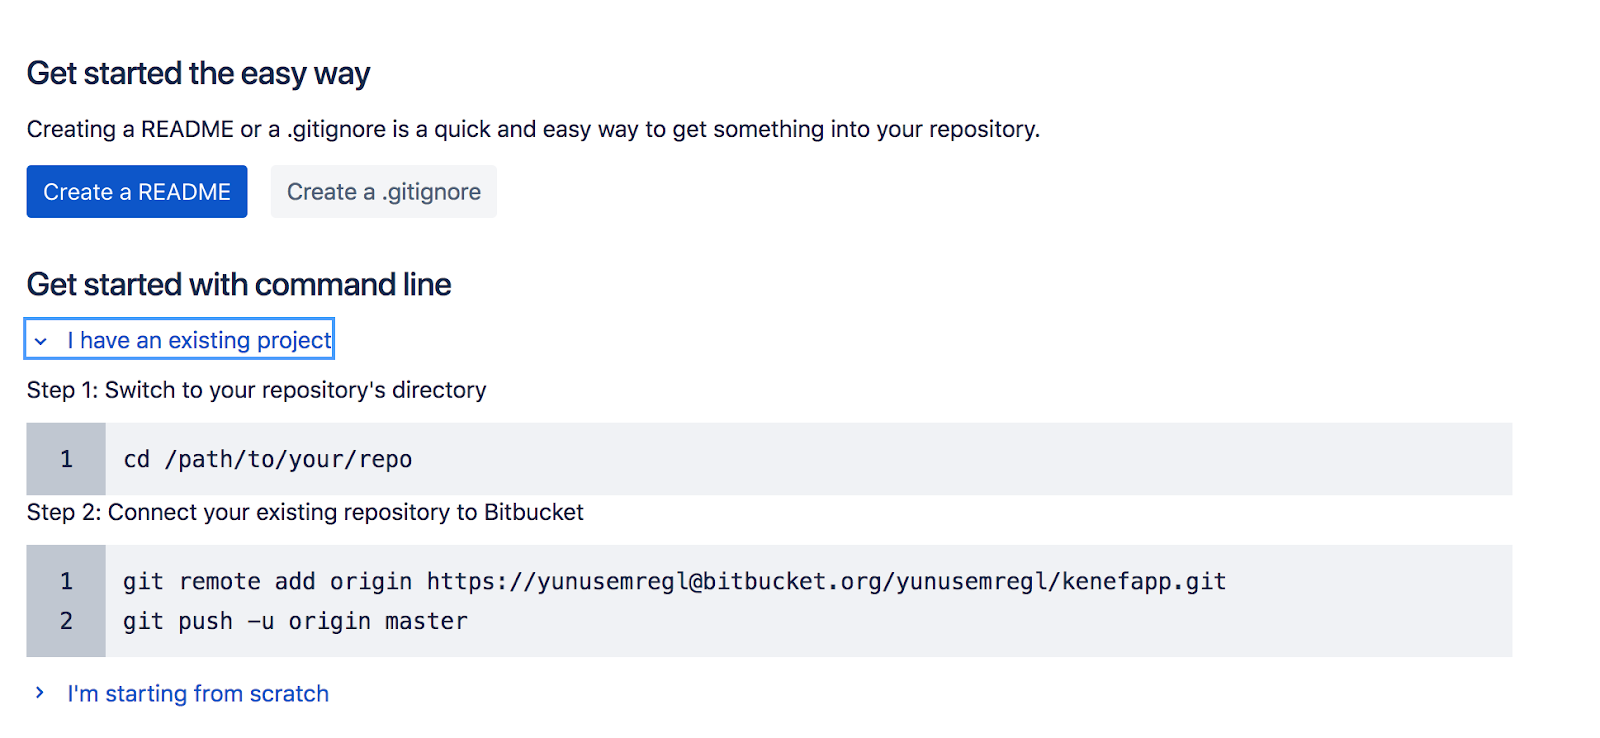Image resolution: width=1600 pixels, height=738 pixels.
Task: Click the Create a README button
Action: pyautogui.click(x=137, y=192)
